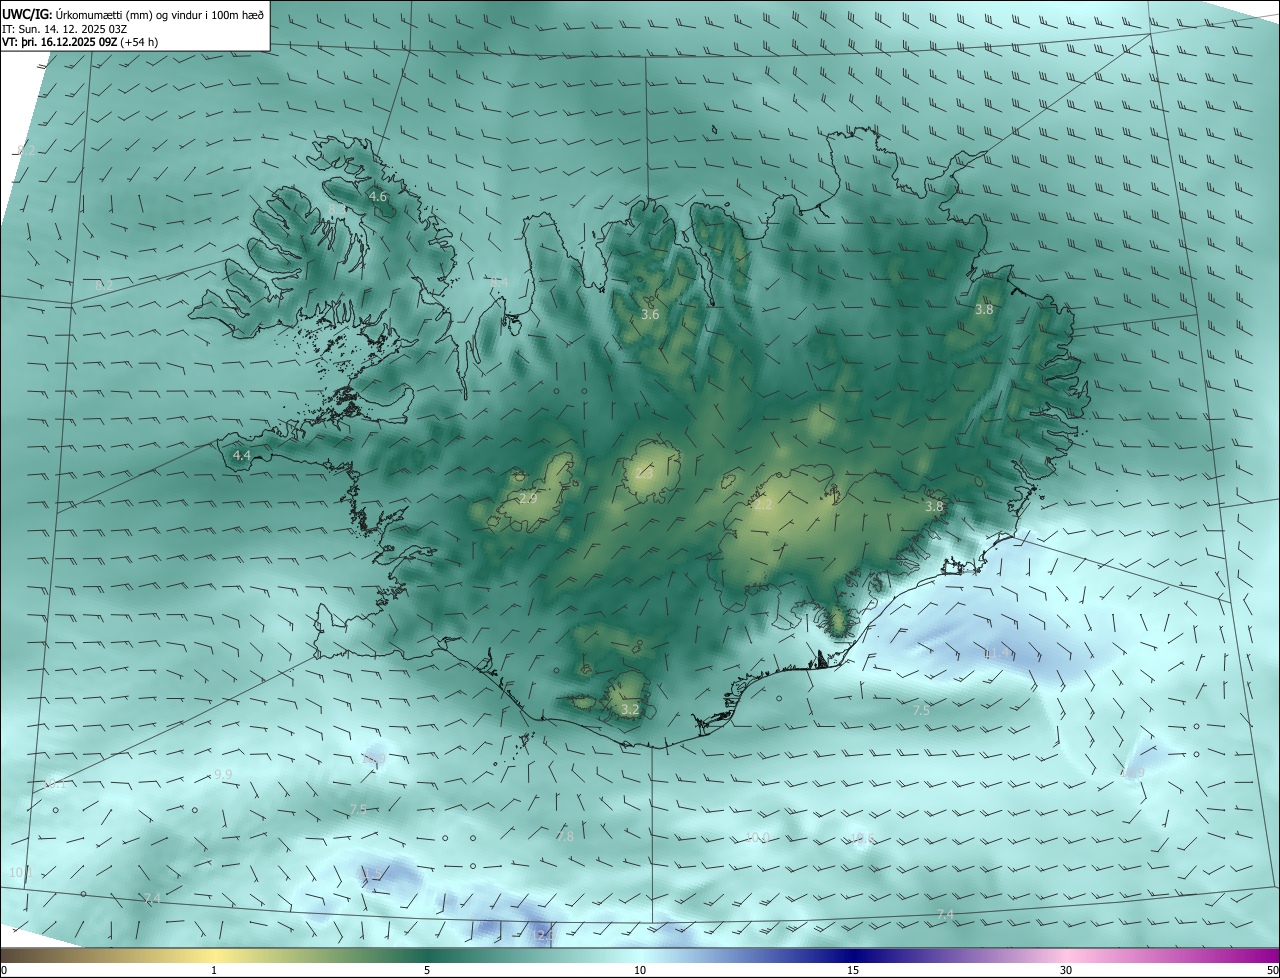This screenshot has height=978, width=1280.
Task: Click the 3.2 value near the south coast
Action: pyautogui.click(x=630, y=709)
